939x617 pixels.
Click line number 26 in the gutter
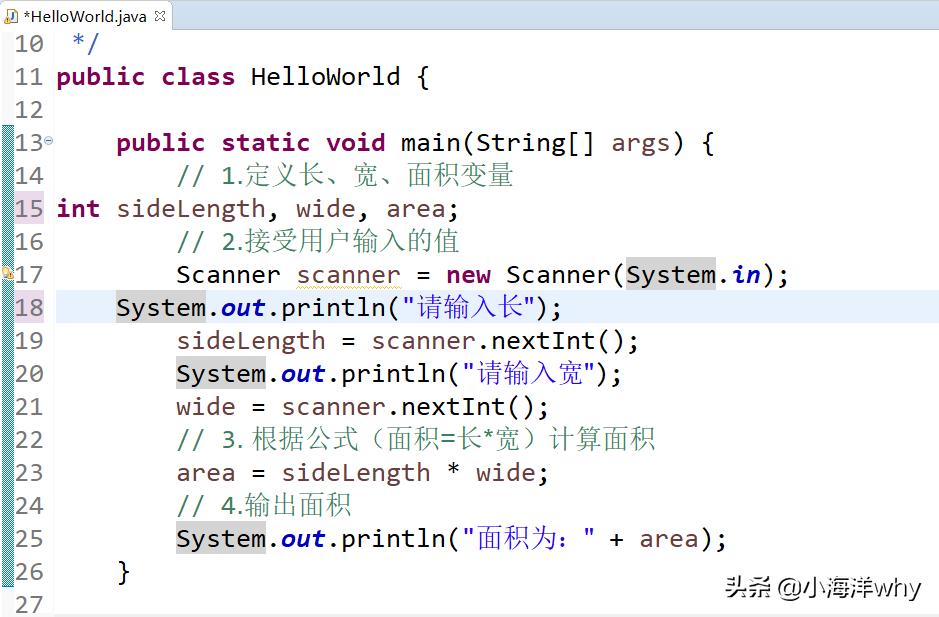point(28,571)
